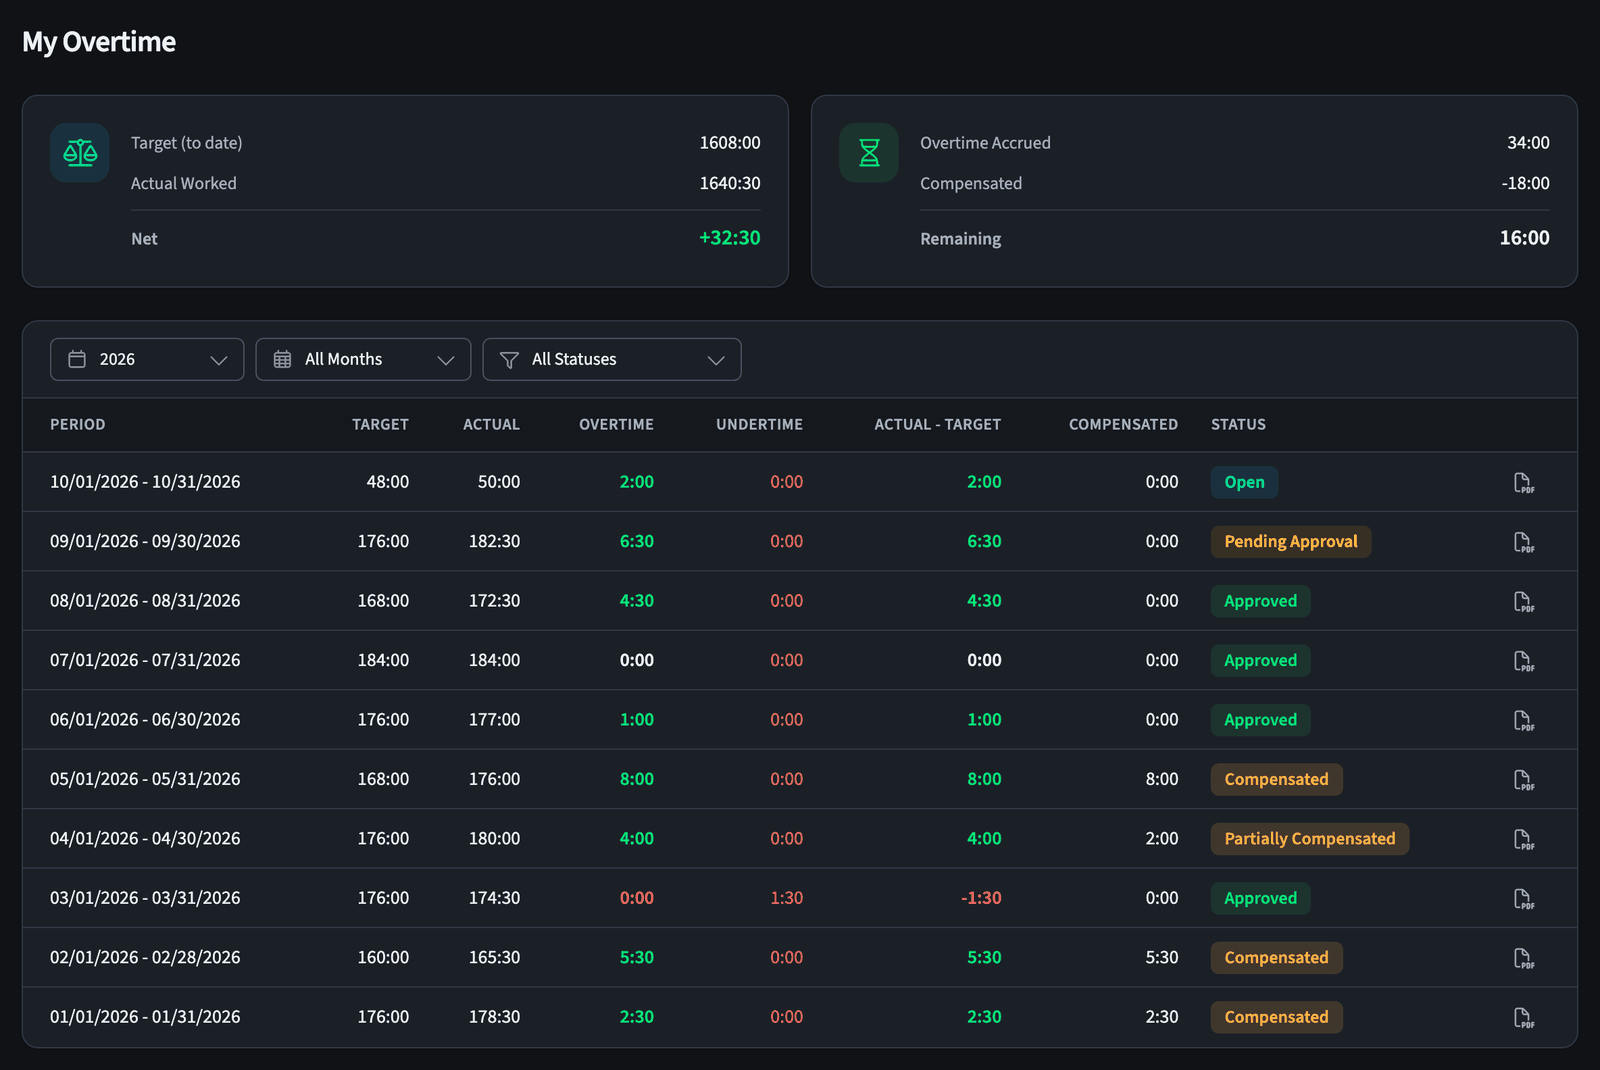Screen dimensions: 1600x1070
Task: Click Approved badge in March 2026 row
Action: click(1260, 898)
